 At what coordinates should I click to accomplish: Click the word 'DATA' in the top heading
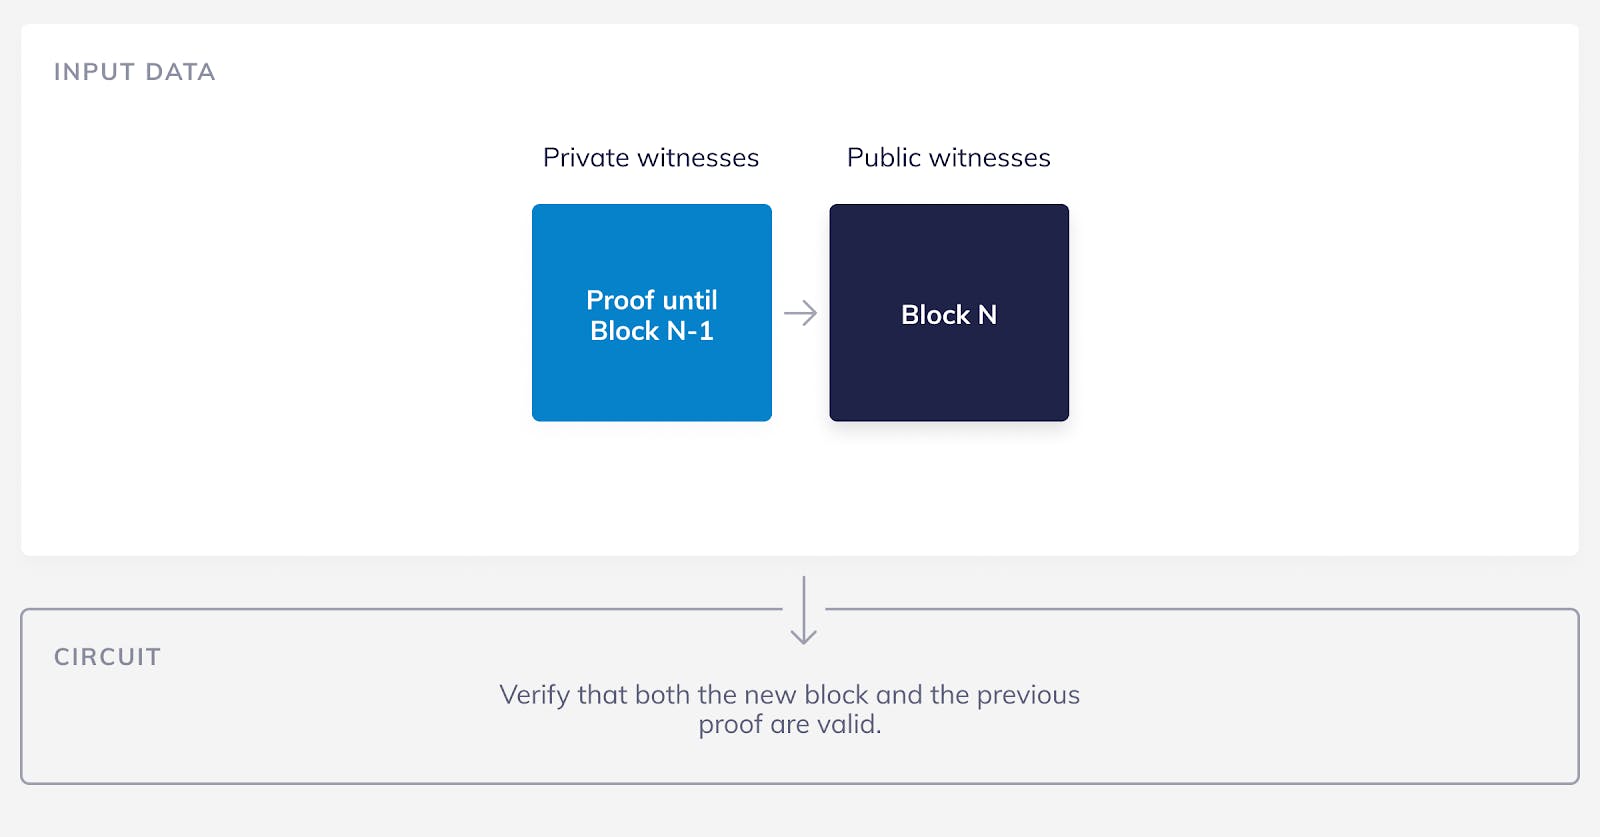pyautogui.click(x=180, y=72)
